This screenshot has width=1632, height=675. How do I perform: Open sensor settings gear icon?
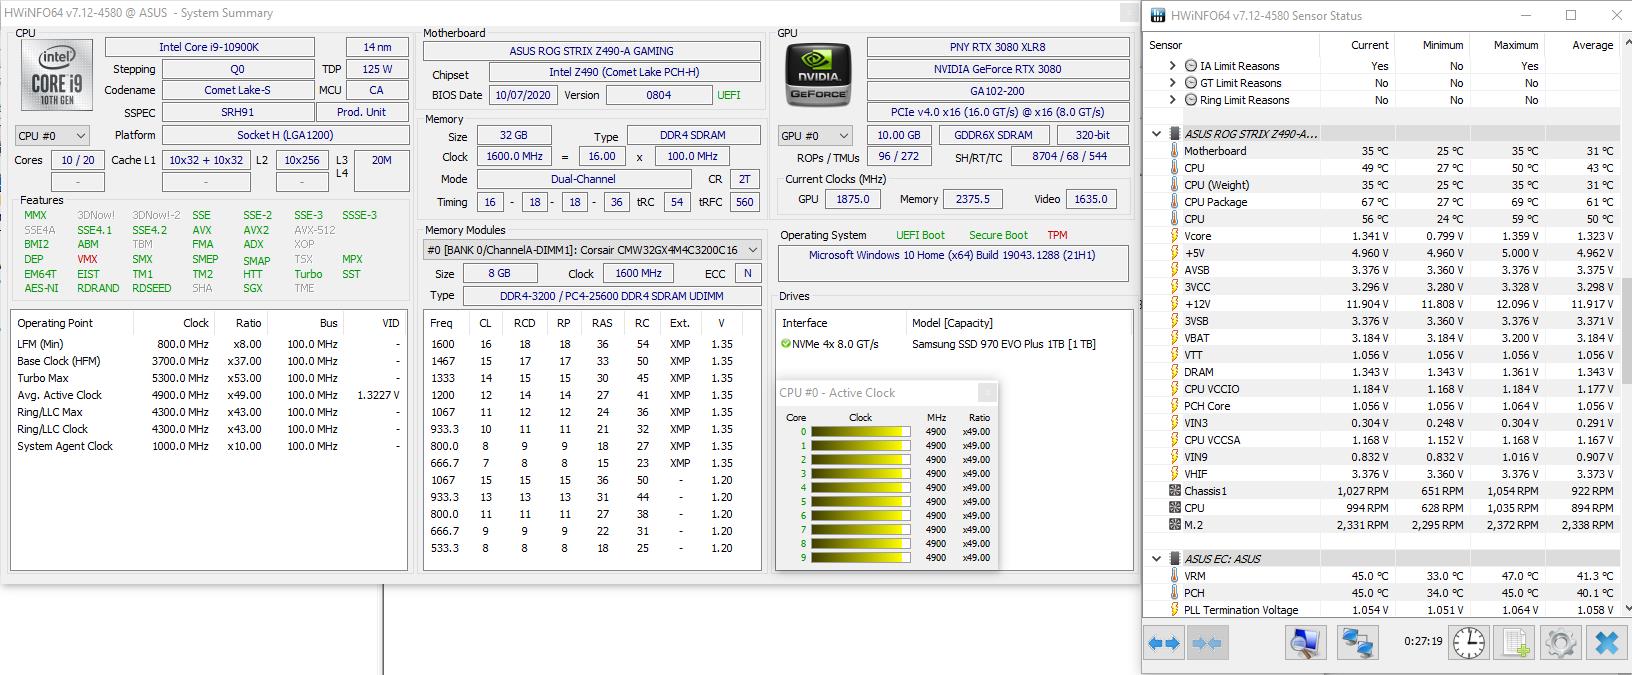click(x=1561, y=643)
